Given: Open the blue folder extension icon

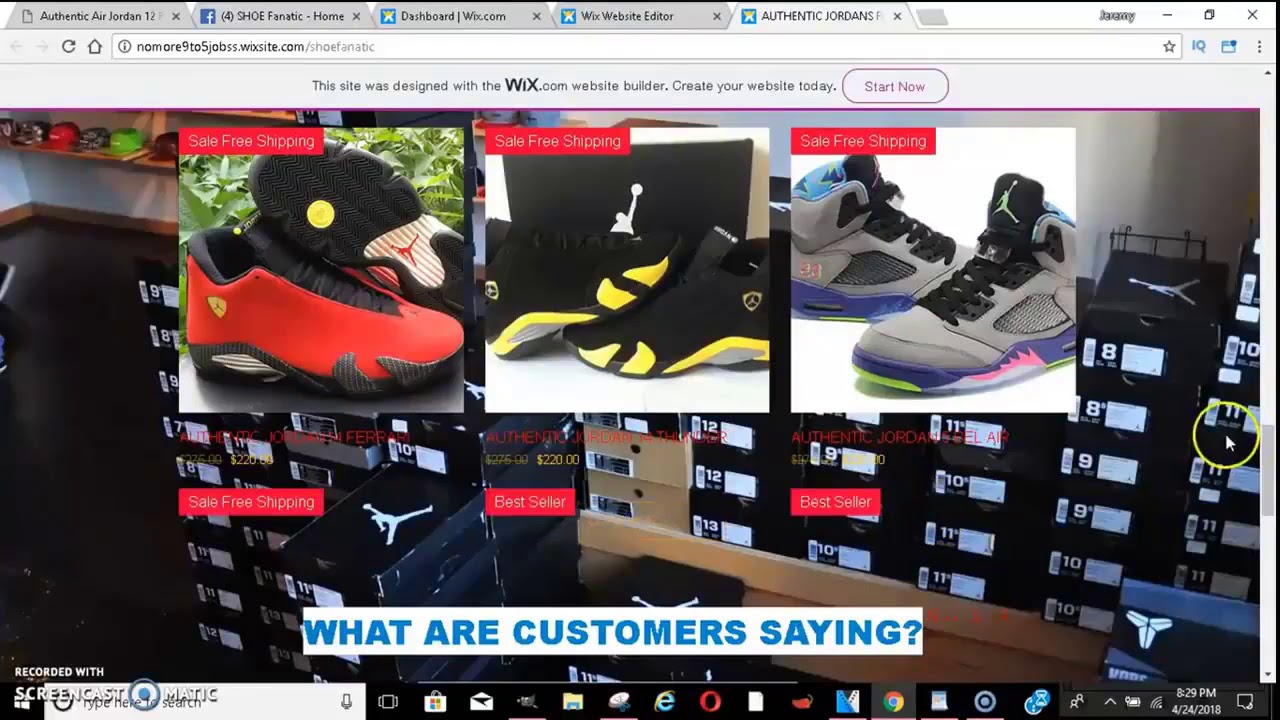Looking at the screenshot, I should click(1229, 46).
